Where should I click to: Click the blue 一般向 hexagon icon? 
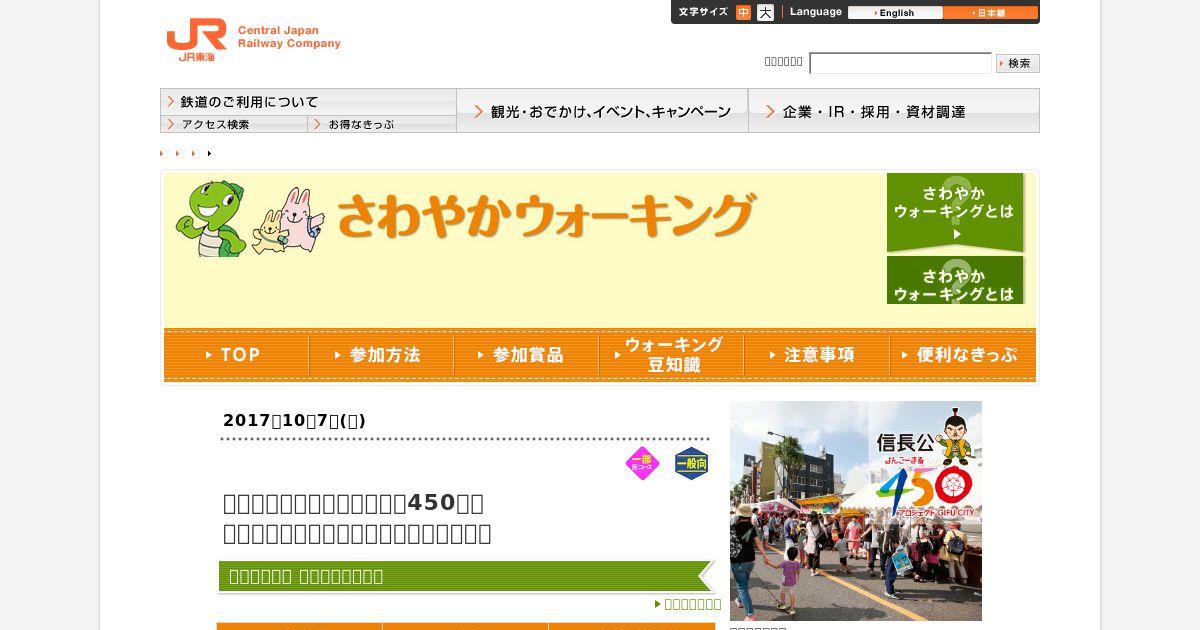pos(691,463)
